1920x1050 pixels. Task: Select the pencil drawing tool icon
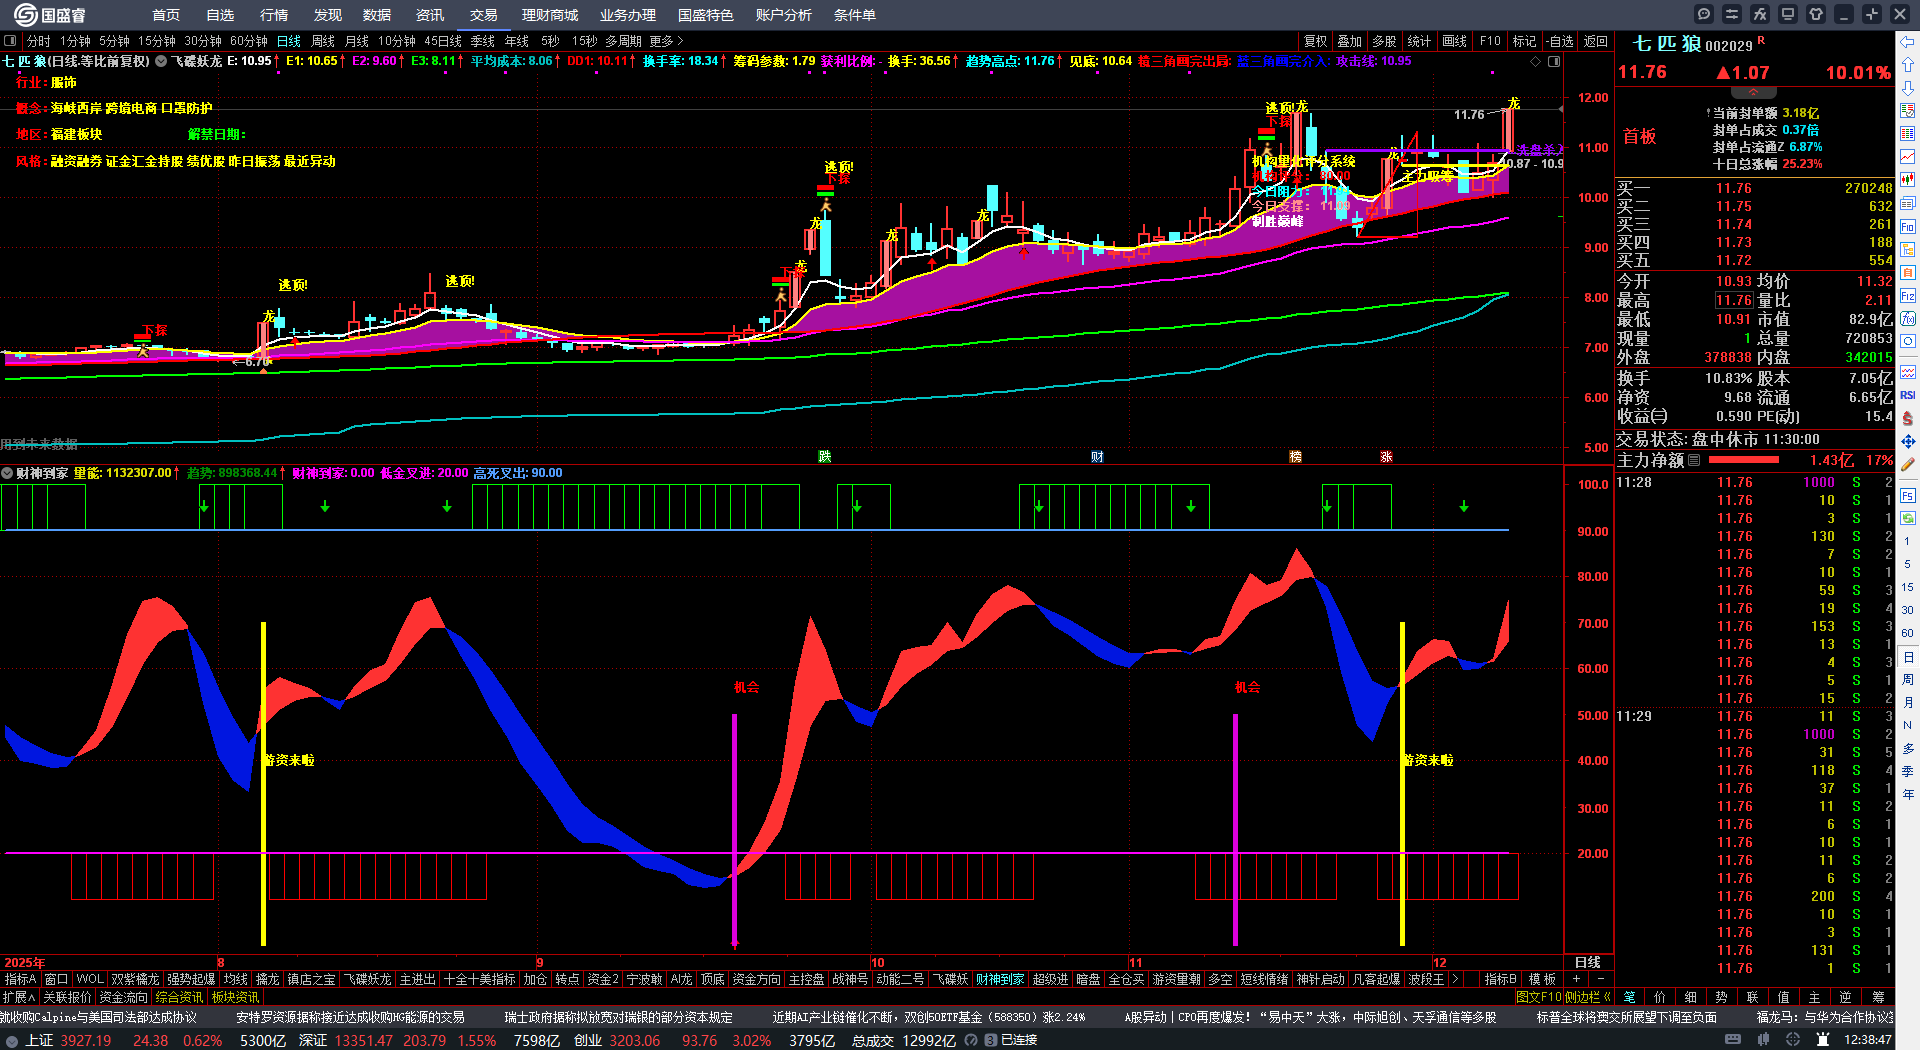pyautogui.click(x=1908, y=464)
